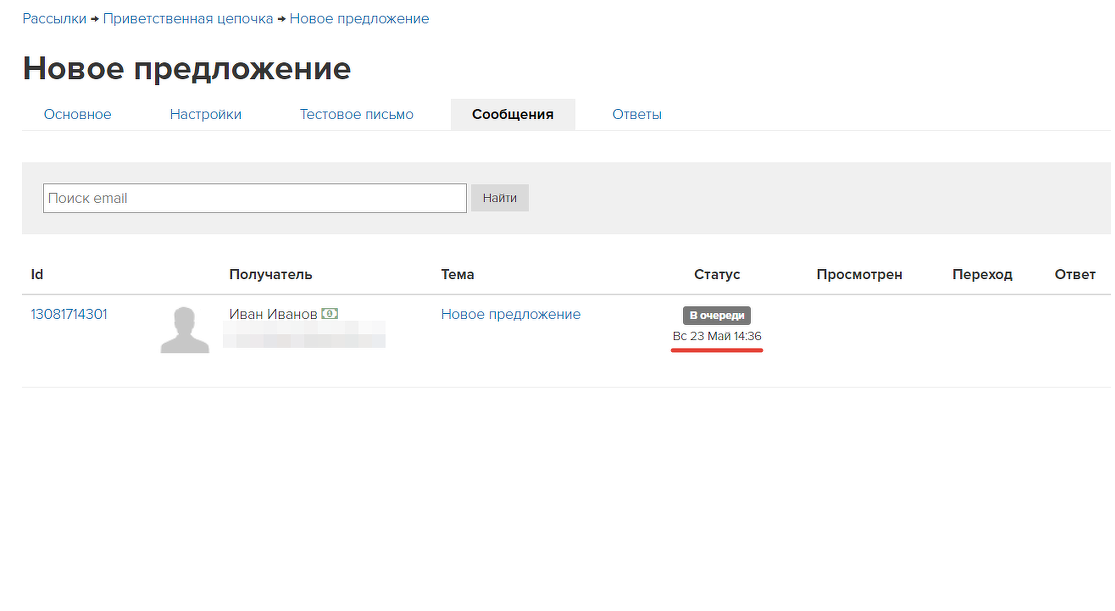Switch to the Настройки tab
The image size is (1115, 611).
pos(206,114)
